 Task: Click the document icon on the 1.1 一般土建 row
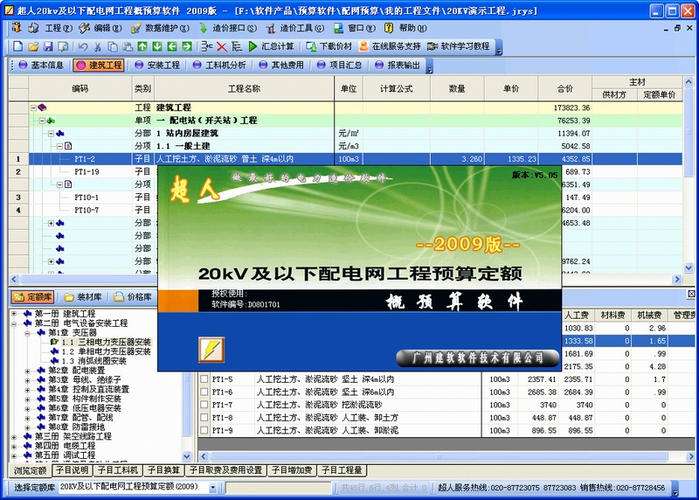[68, 146]
